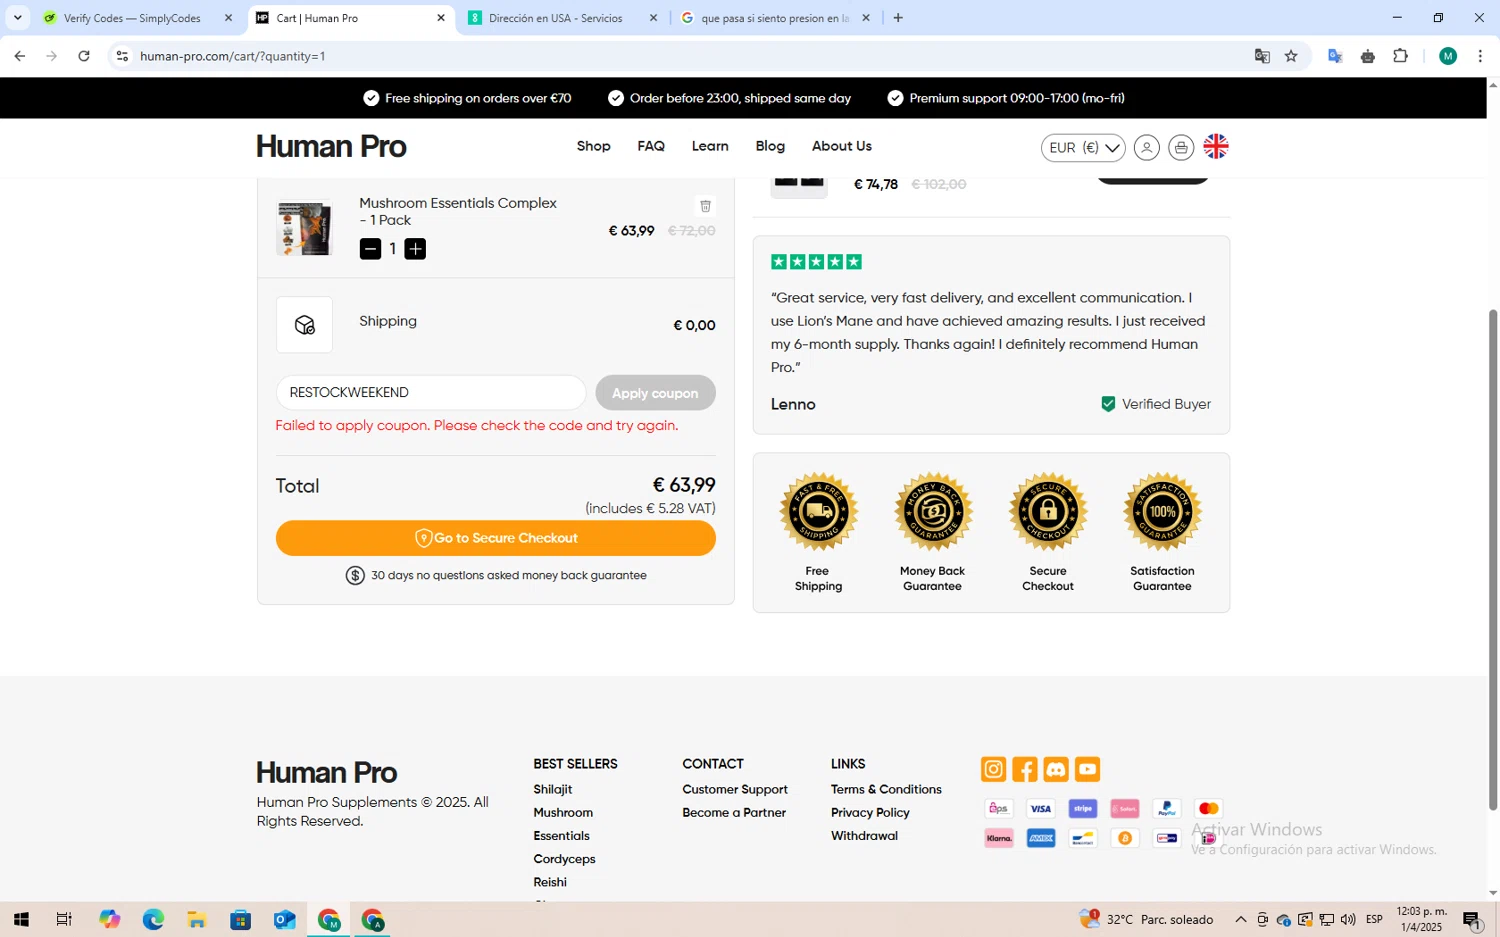Screen dimensions: 1500x937
Task: Click the EPS payment logo
Action: 999,809
